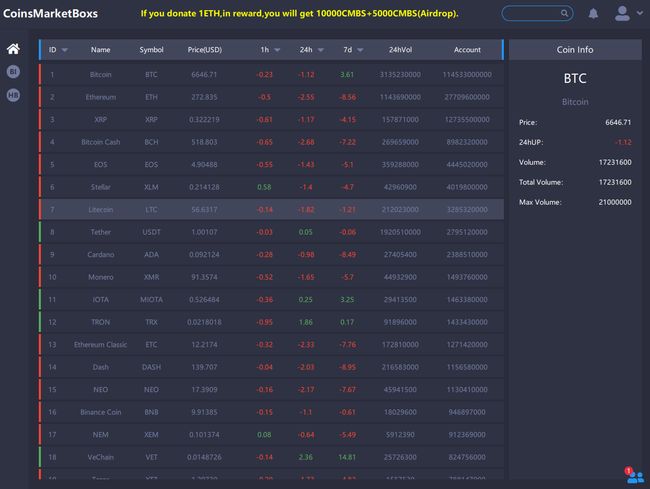Viewport: 650px width, 489px height.
Task: Click the Name column header
Action: [100, 50]
